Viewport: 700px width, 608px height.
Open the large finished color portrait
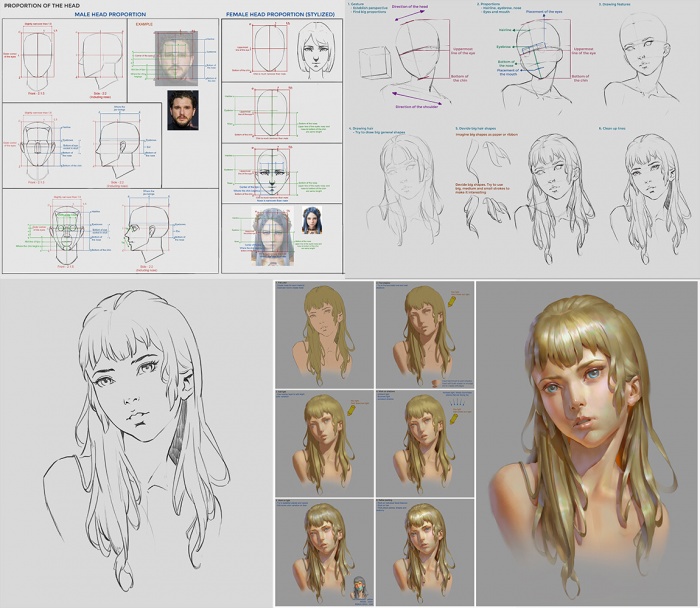click(588, 440)
